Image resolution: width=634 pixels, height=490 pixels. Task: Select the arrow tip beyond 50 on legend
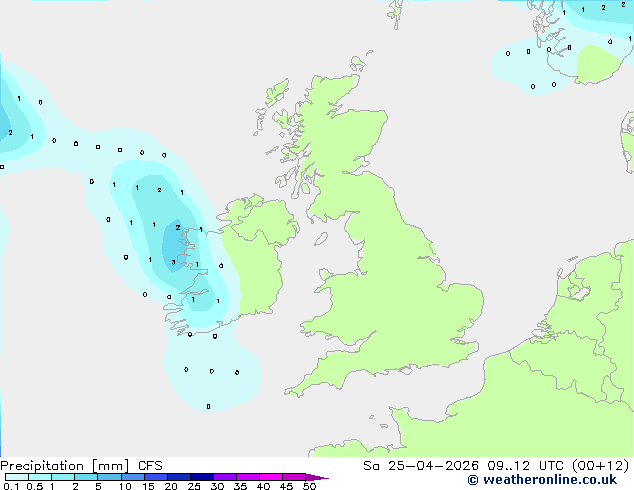317,477
